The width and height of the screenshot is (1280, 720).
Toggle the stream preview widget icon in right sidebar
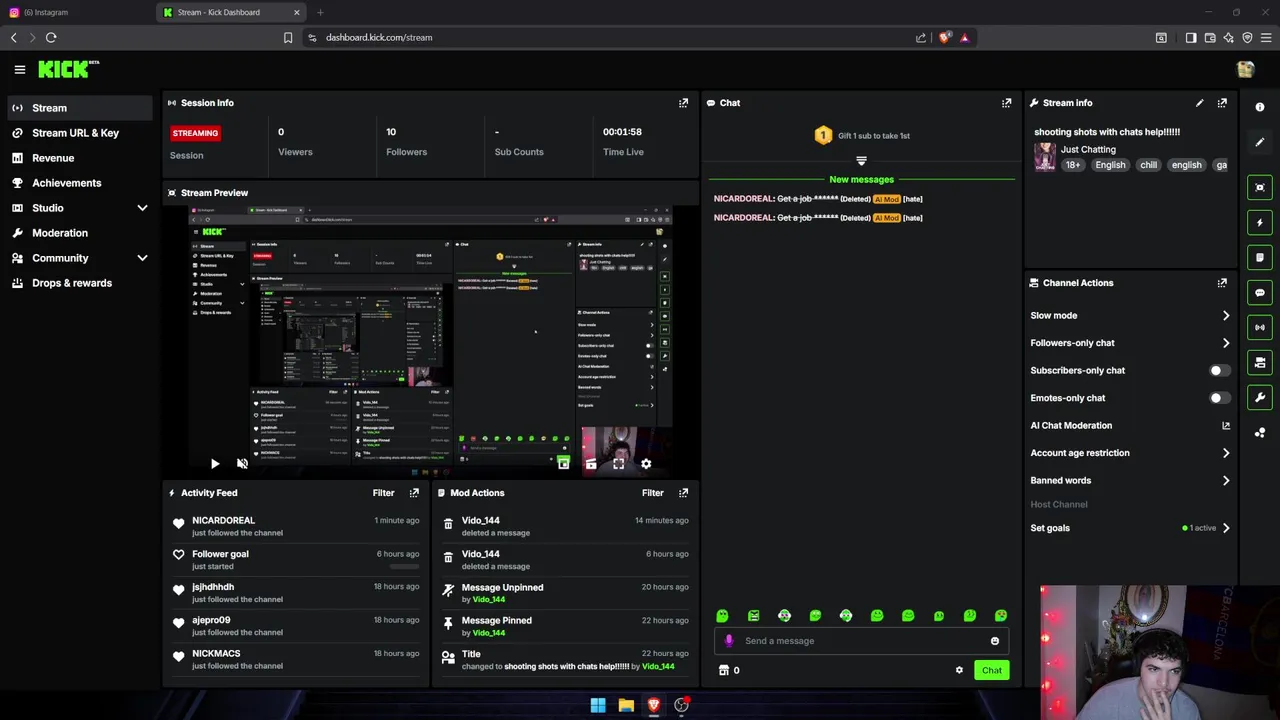pos(1260,187)
